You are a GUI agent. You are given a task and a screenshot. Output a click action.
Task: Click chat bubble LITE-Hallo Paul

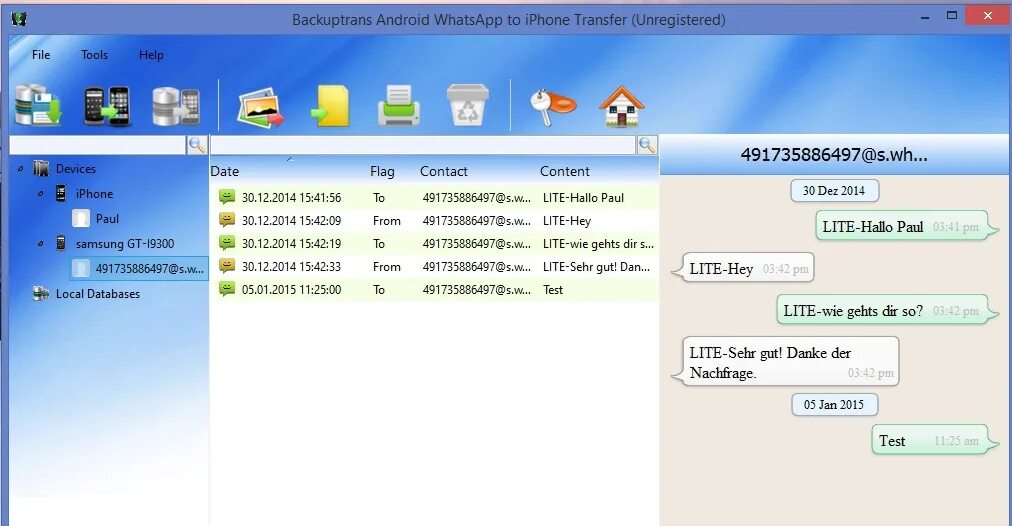tap(906, 226)
